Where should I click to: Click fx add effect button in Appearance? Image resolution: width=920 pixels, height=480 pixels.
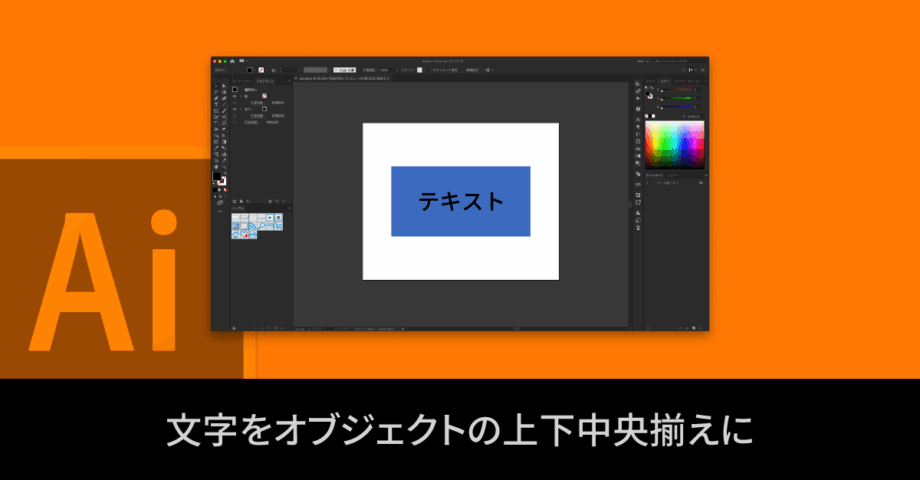[x=248, y=201]
